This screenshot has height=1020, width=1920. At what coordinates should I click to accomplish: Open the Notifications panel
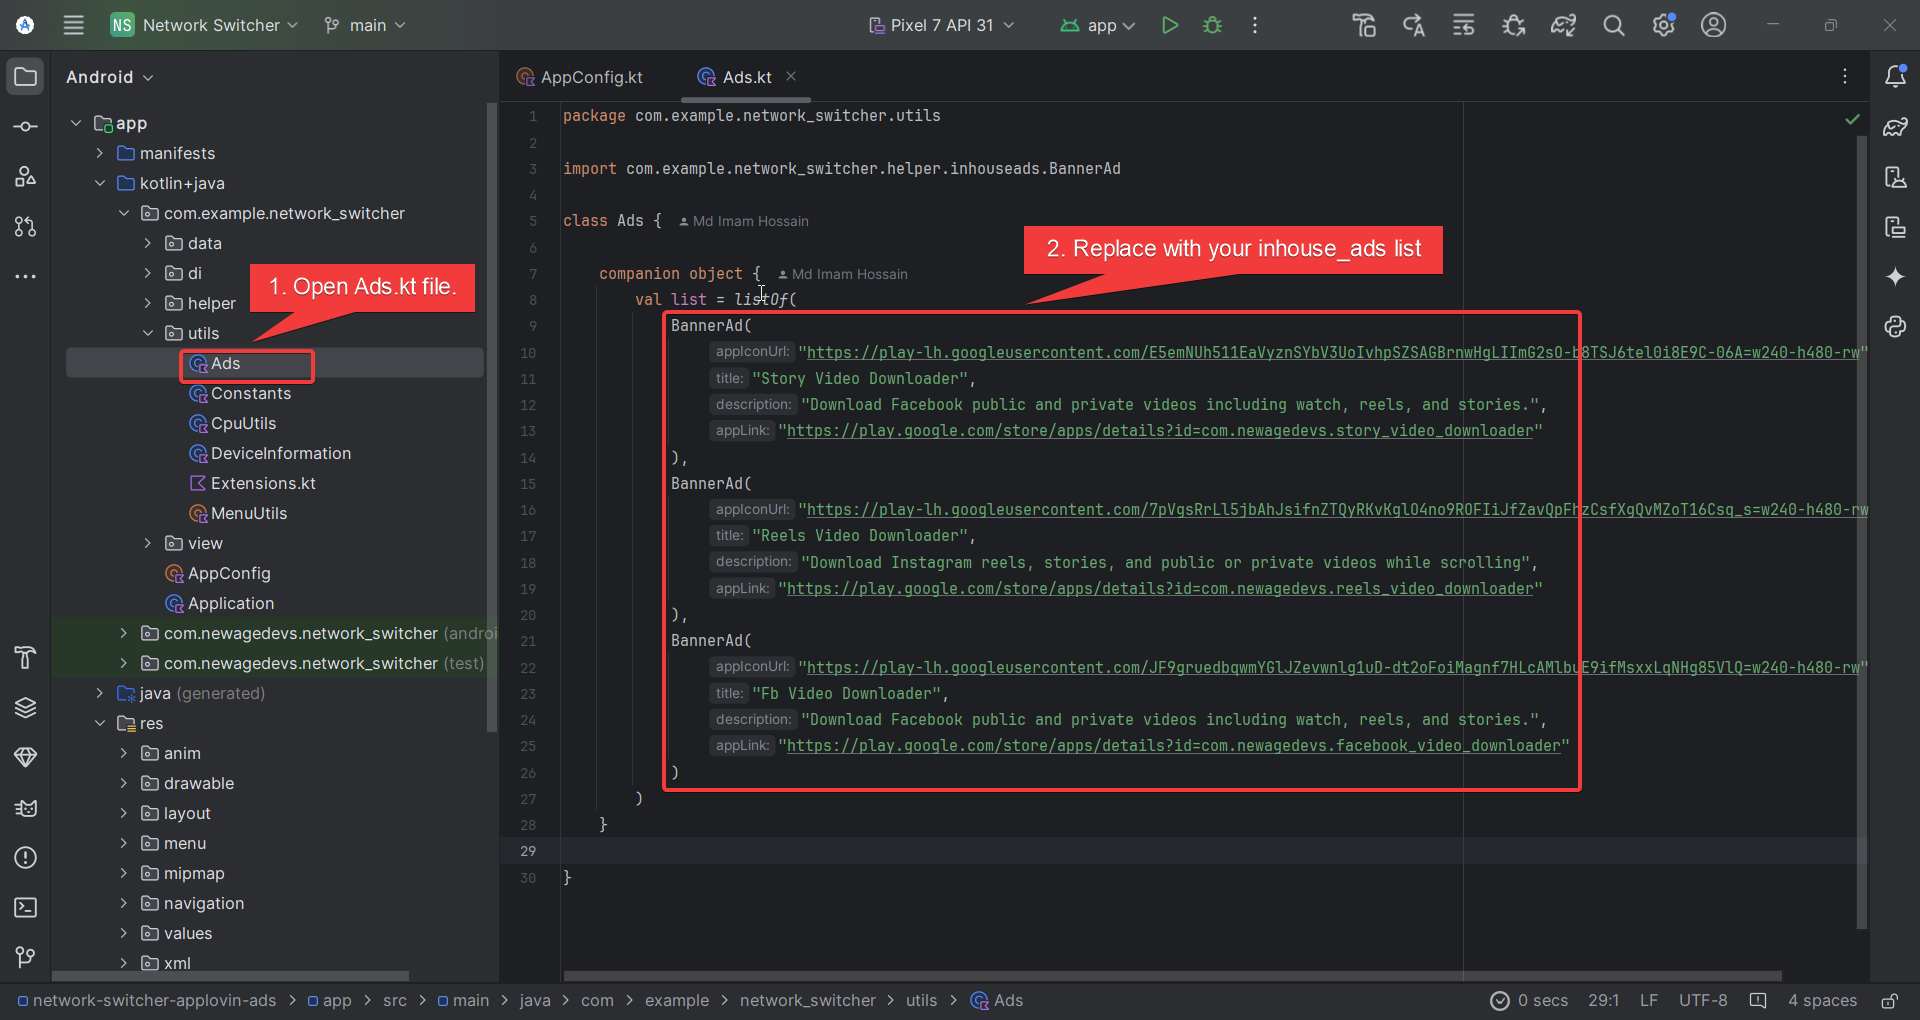click(1896, 76)
